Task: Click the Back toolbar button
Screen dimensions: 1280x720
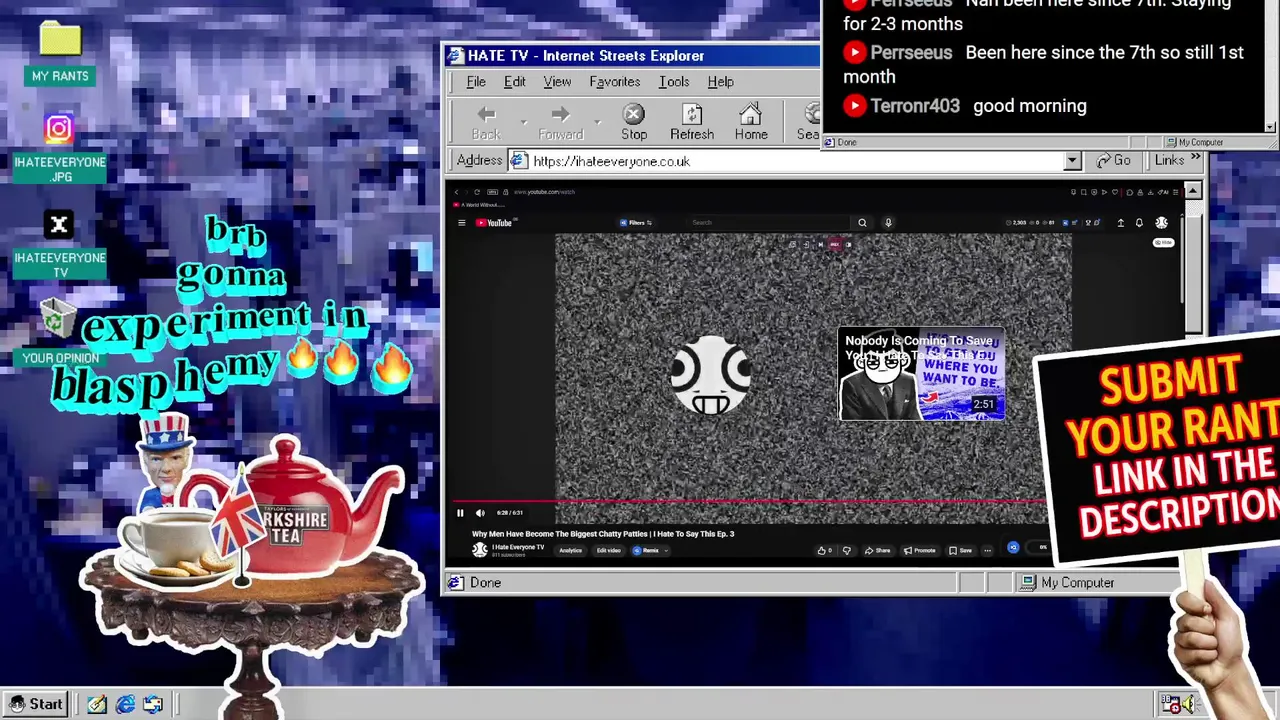Action: (x=486, y=122)
